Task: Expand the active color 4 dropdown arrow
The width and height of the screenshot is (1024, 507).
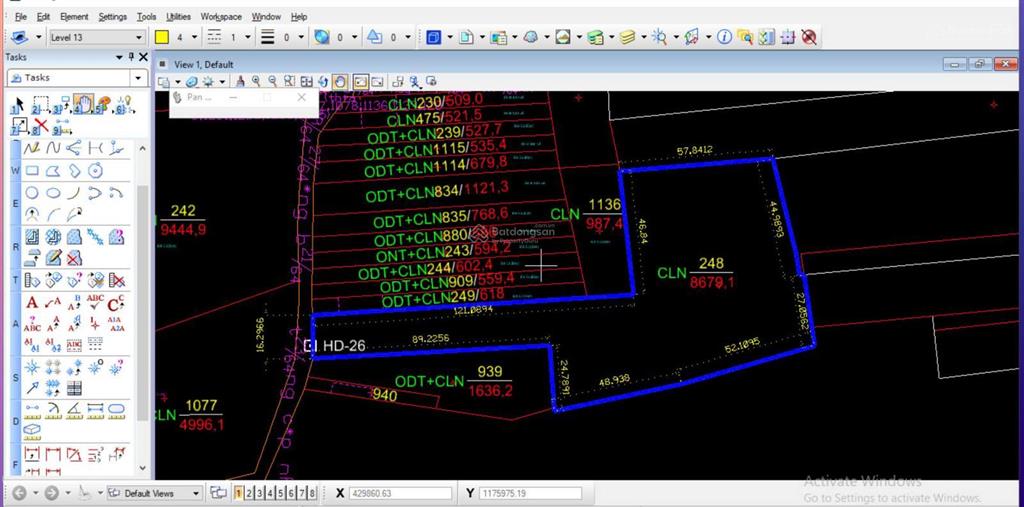Action: click(x=195, y=37)
